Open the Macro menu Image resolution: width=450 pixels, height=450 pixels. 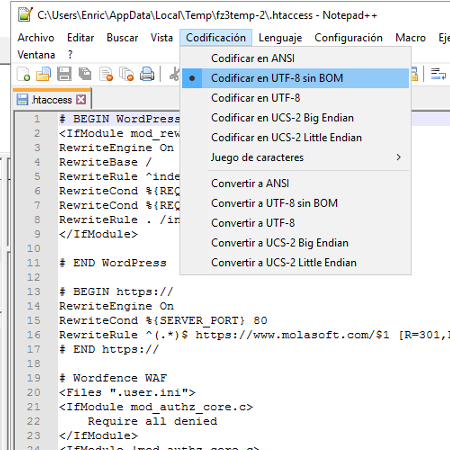[x=410, y=38]
